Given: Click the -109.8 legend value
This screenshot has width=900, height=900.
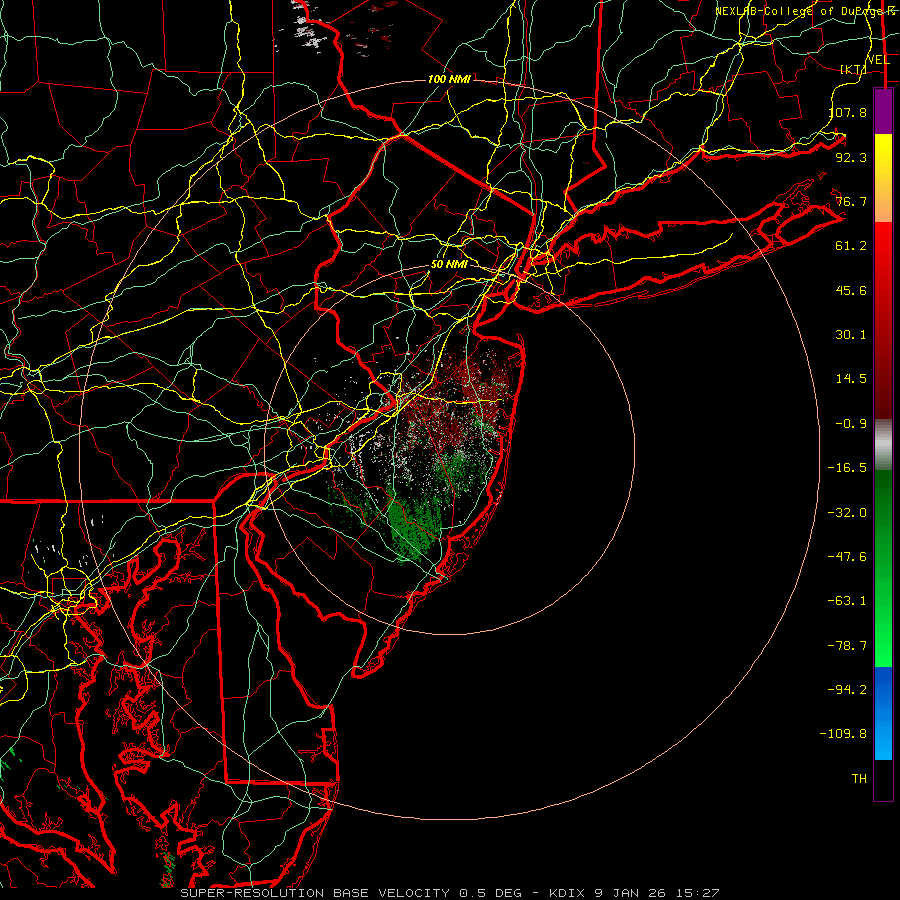Looking at the screenshot, I should pos(844,734).
